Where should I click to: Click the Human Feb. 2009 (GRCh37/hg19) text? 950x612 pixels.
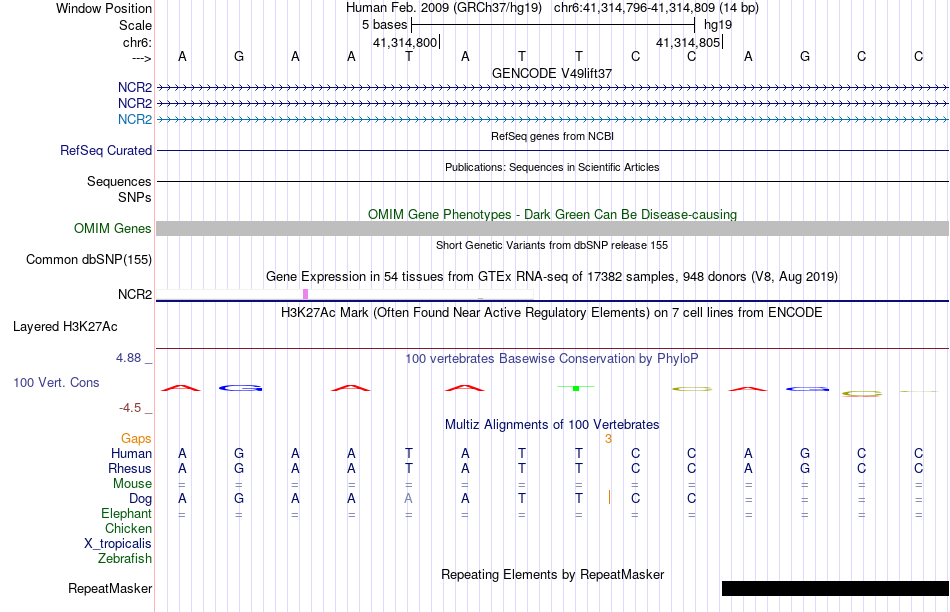pyautogui.click(x=445, y=8)
